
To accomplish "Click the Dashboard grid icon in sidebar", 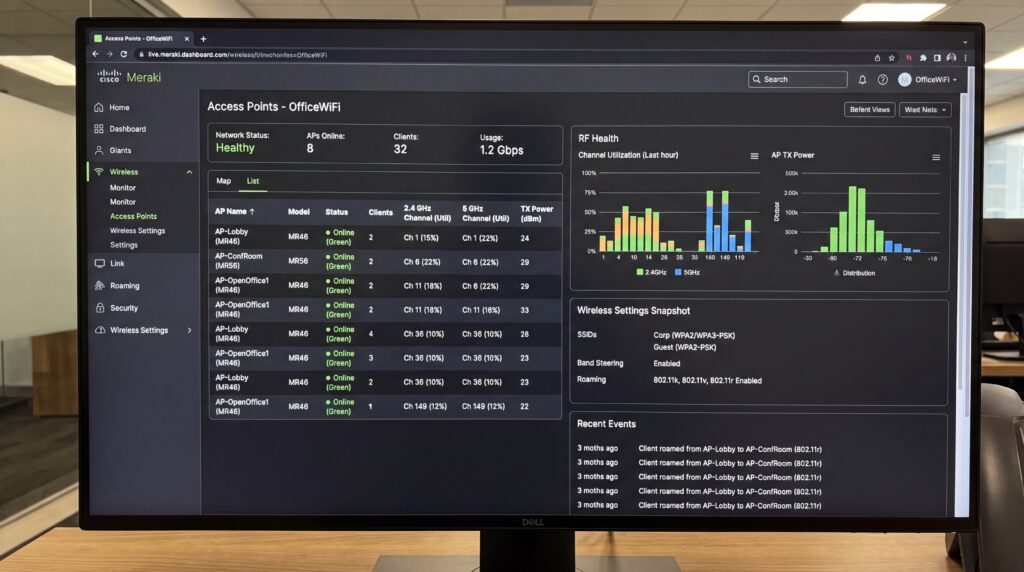I will click(99, 129).
